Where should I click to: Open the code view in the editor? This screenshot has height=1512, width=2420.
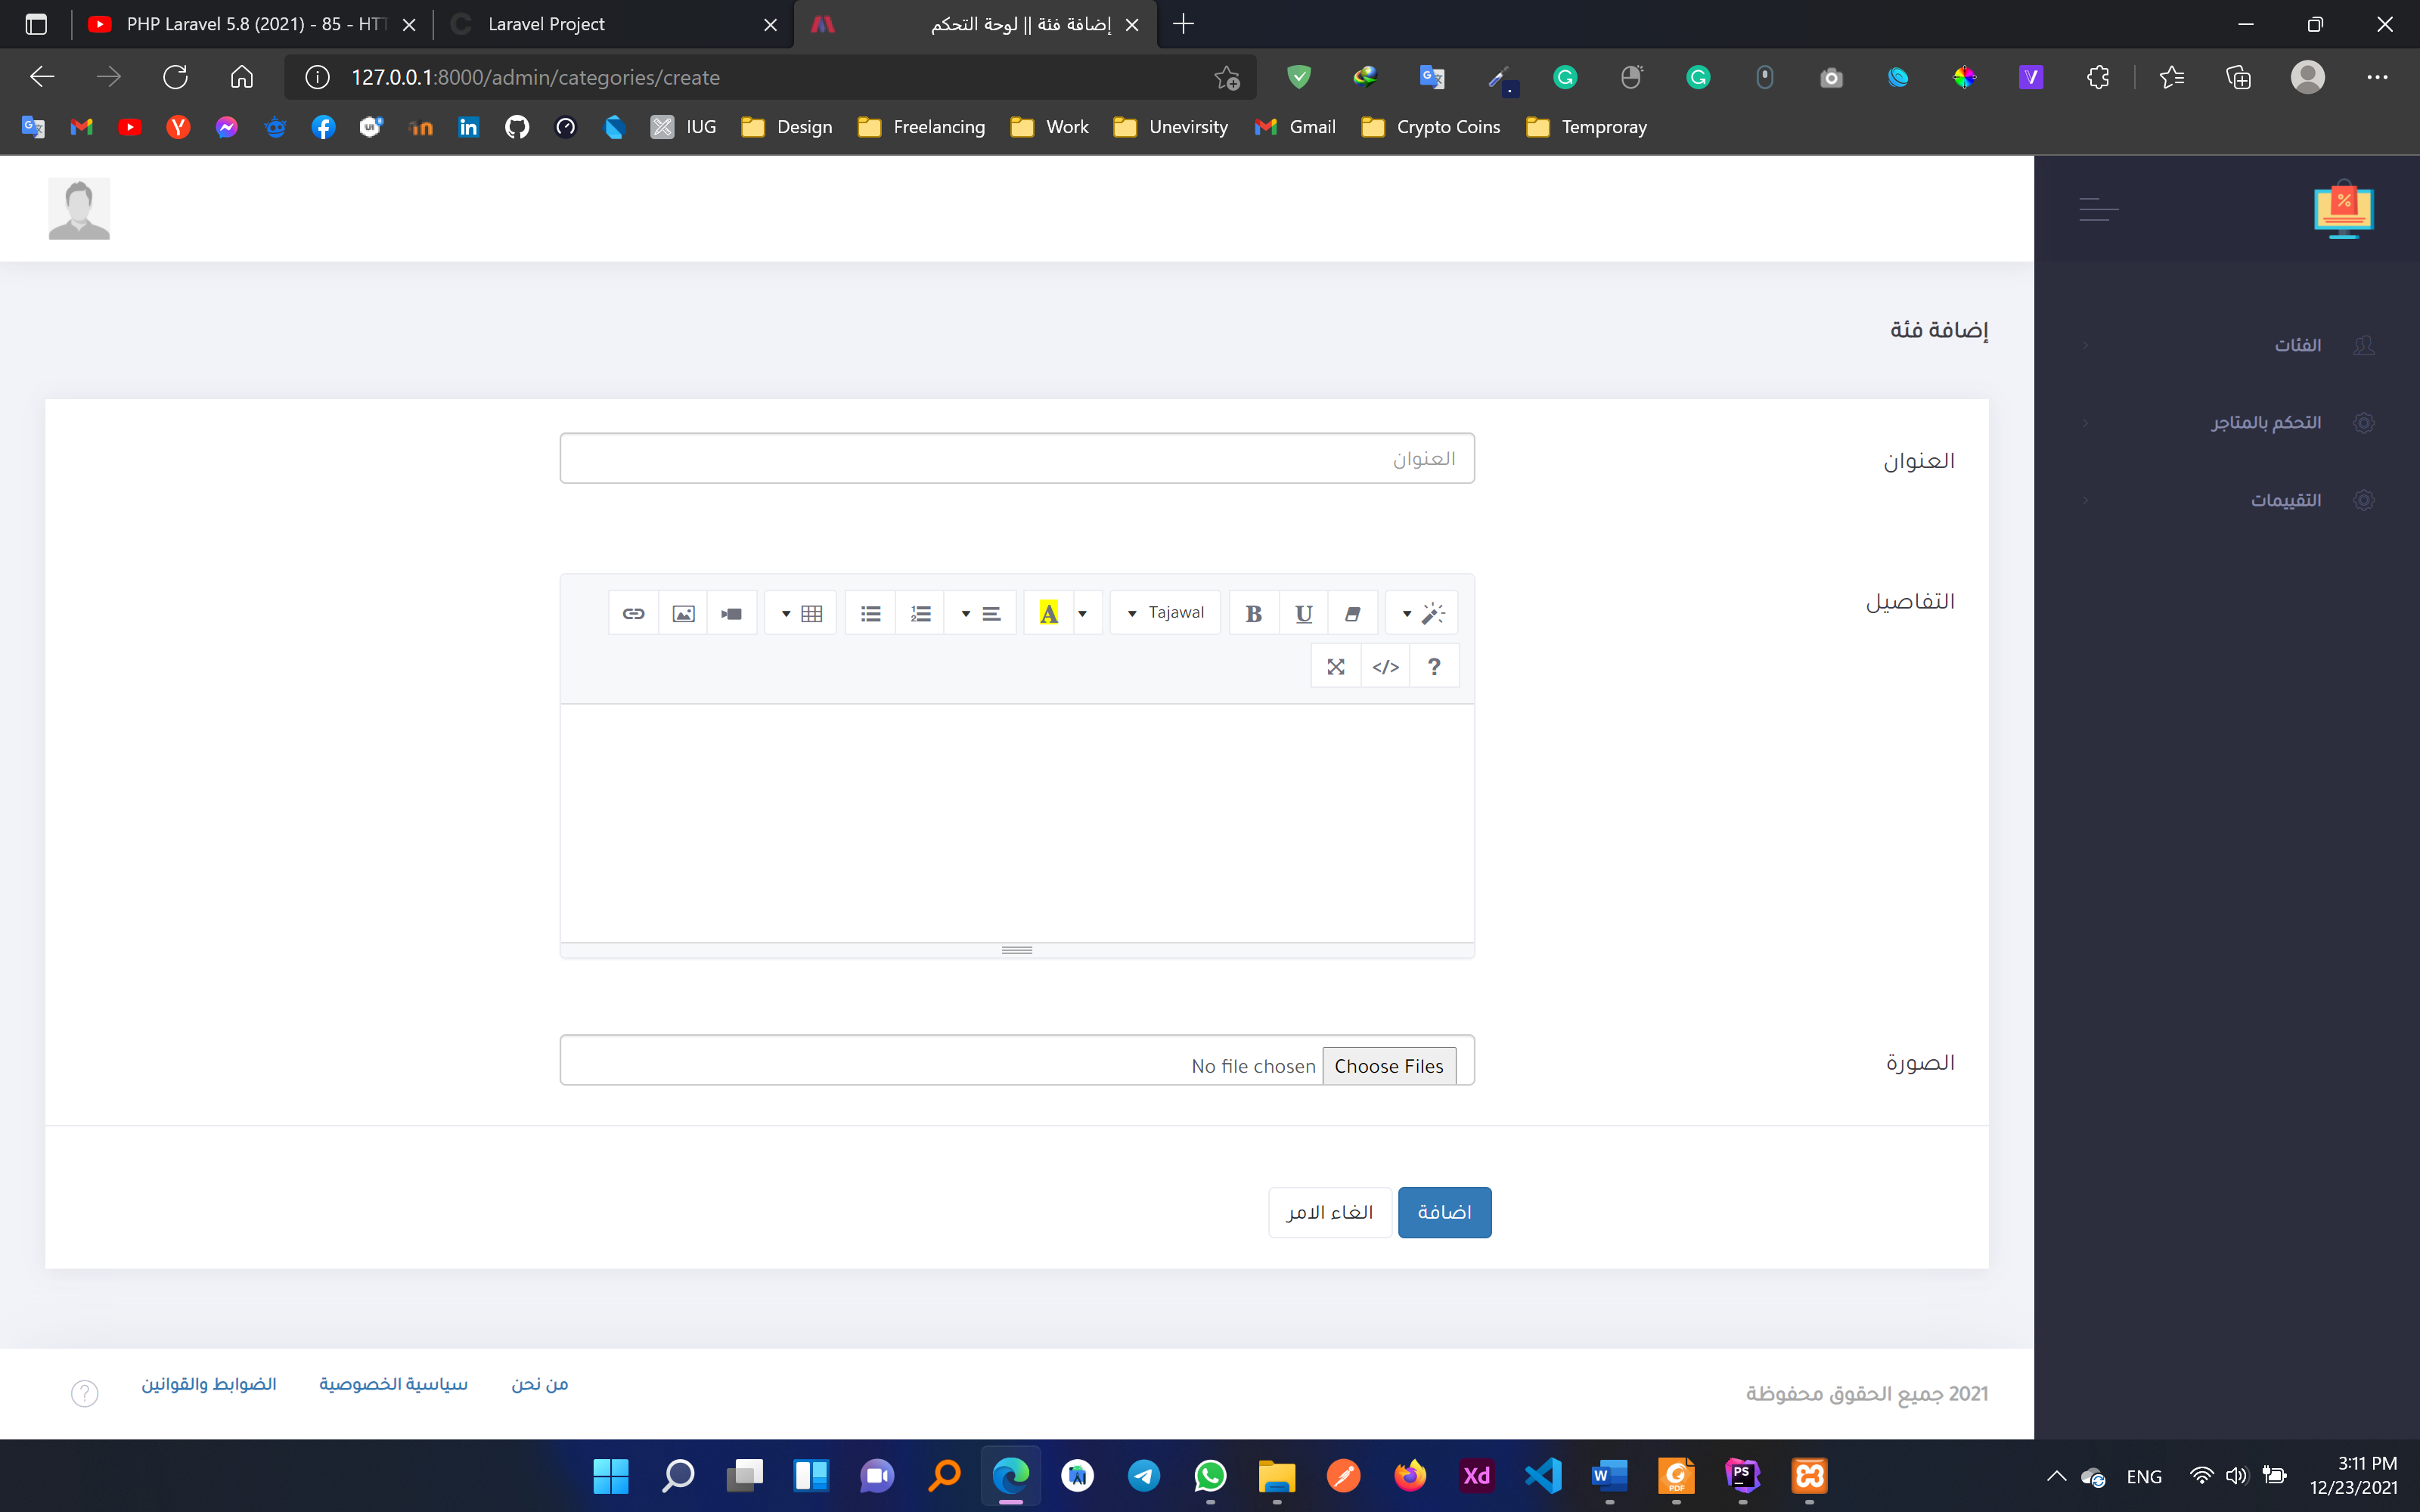pyautogui.click(x=1386, y=665)
